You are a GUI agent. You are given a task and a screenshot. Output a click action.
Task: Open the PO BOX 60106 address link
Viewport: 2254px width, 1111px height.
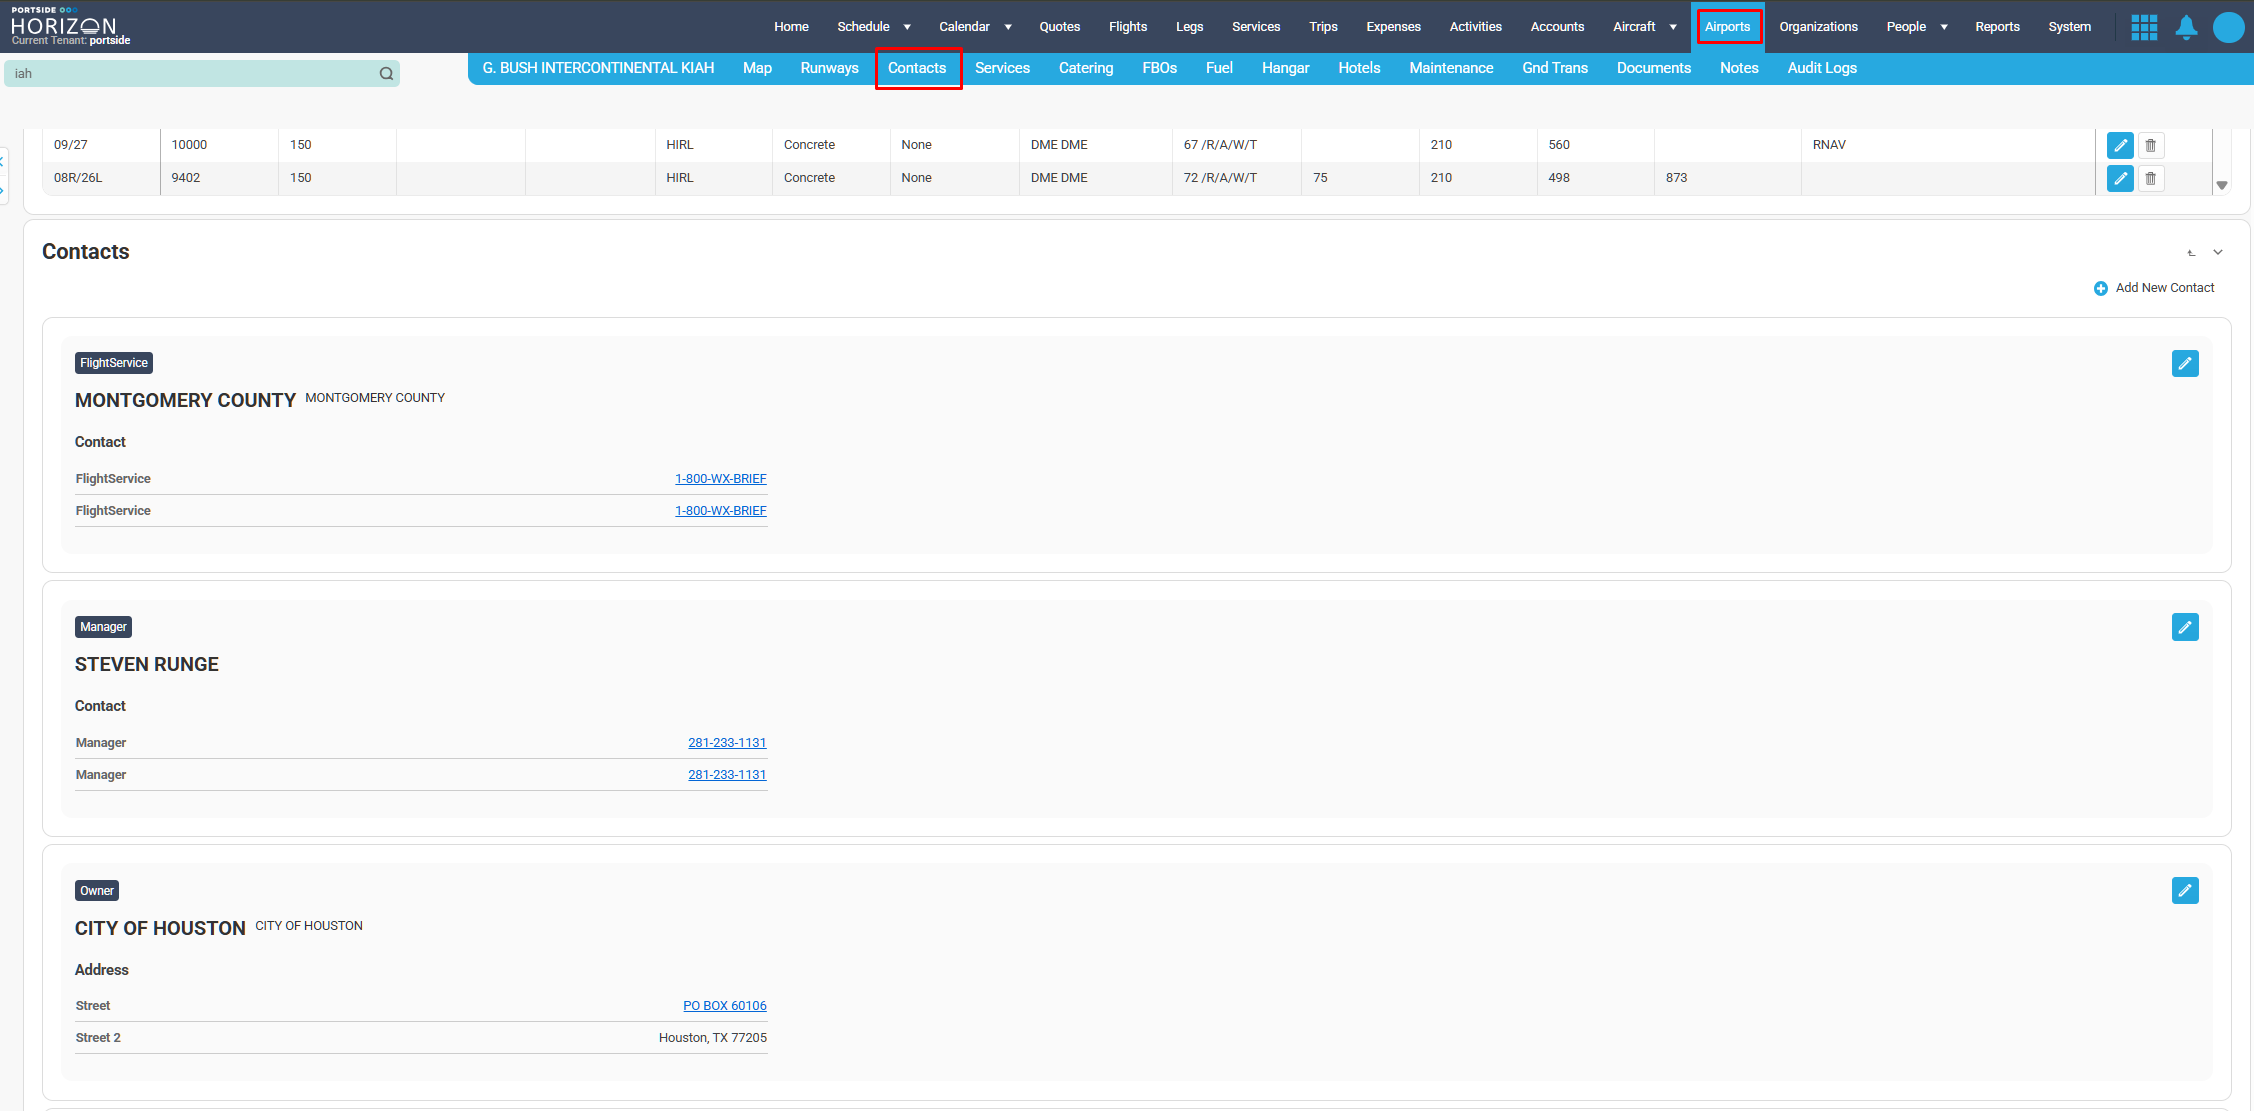724,1006
